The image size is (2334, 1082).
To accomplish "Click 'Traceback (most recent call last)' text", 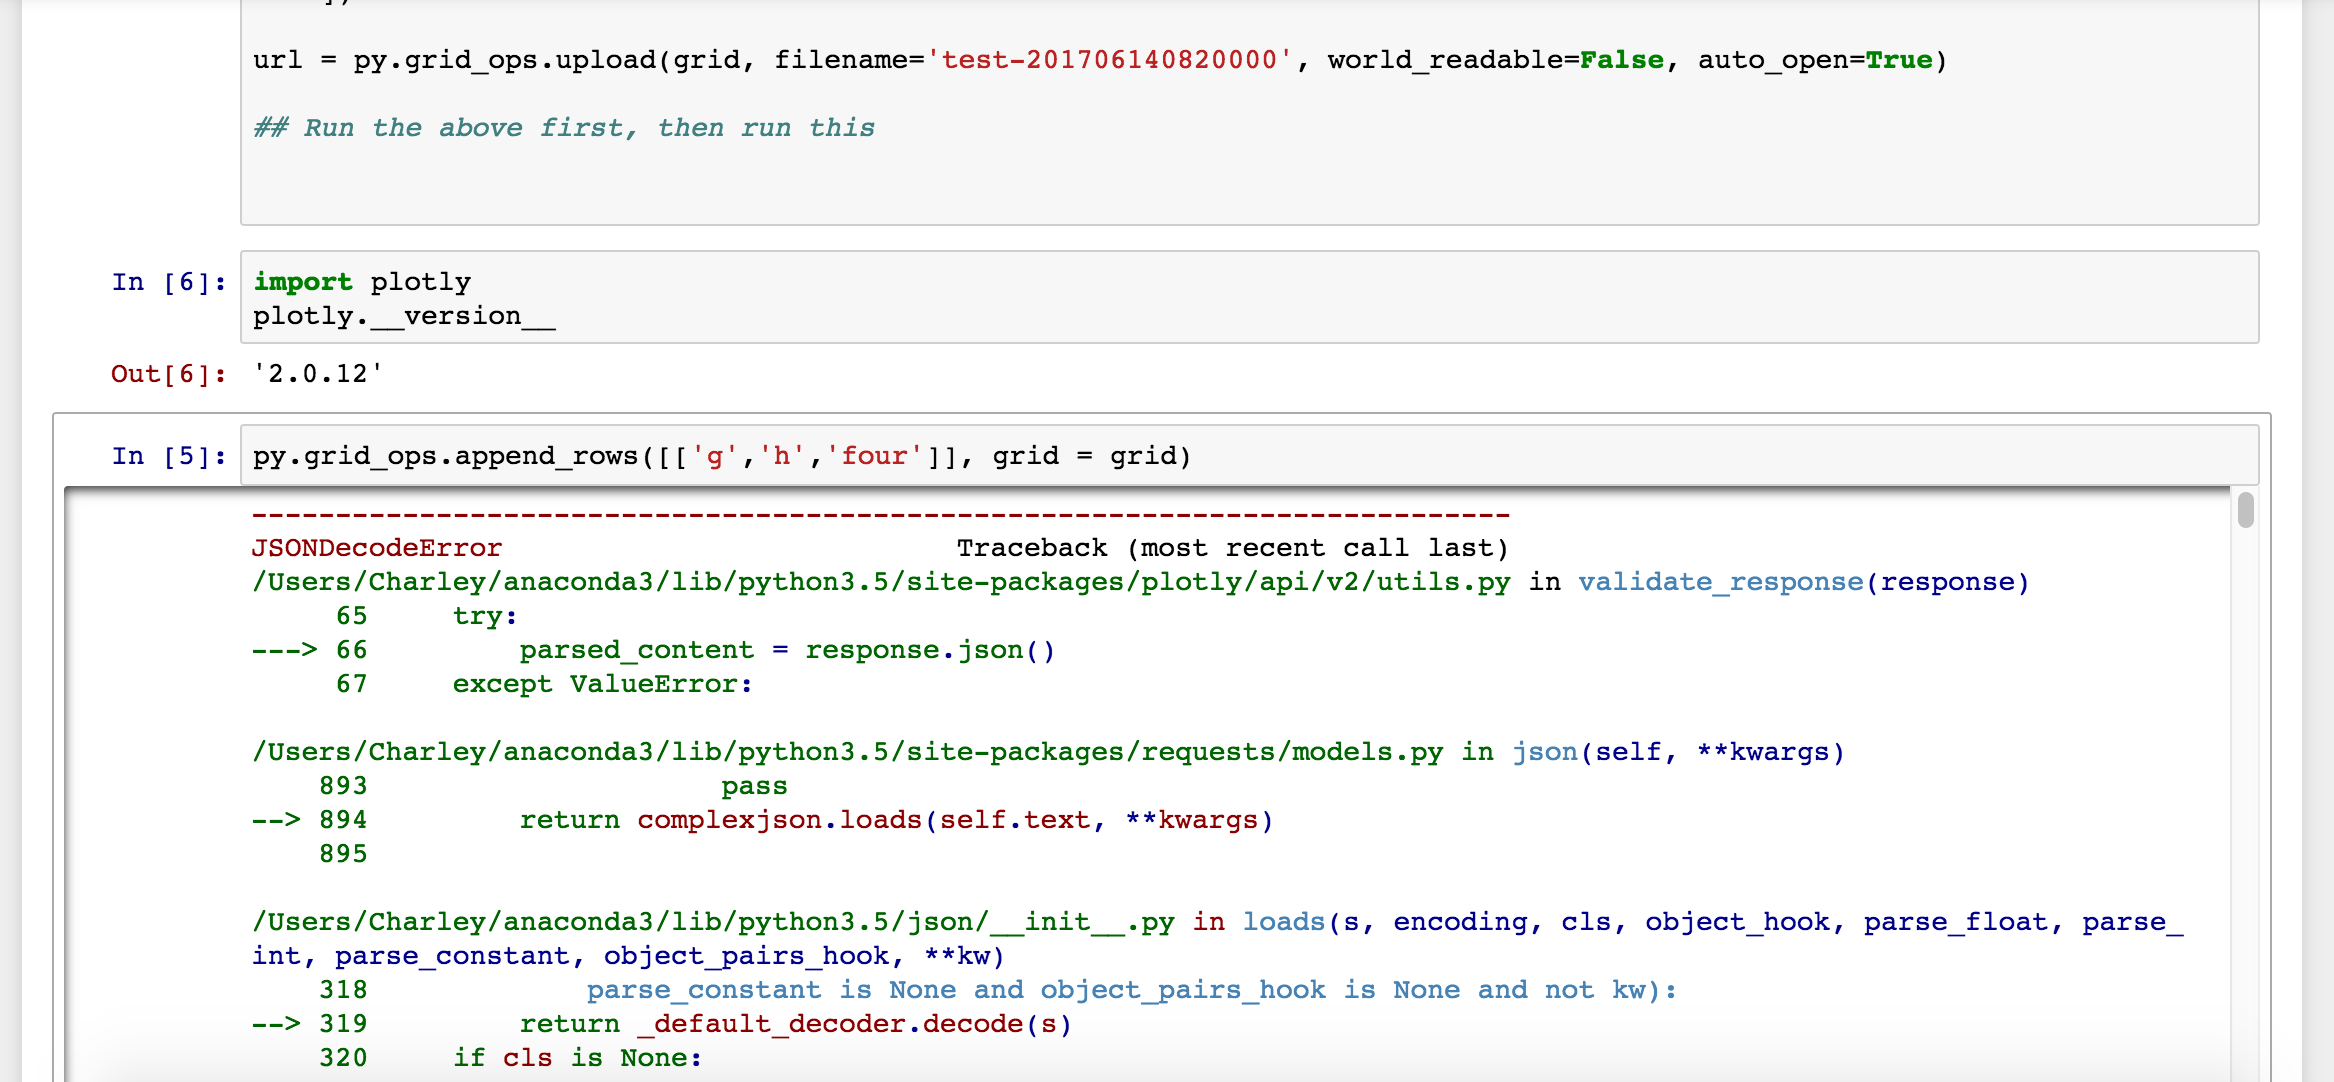I will click(x=1232, y=548).
